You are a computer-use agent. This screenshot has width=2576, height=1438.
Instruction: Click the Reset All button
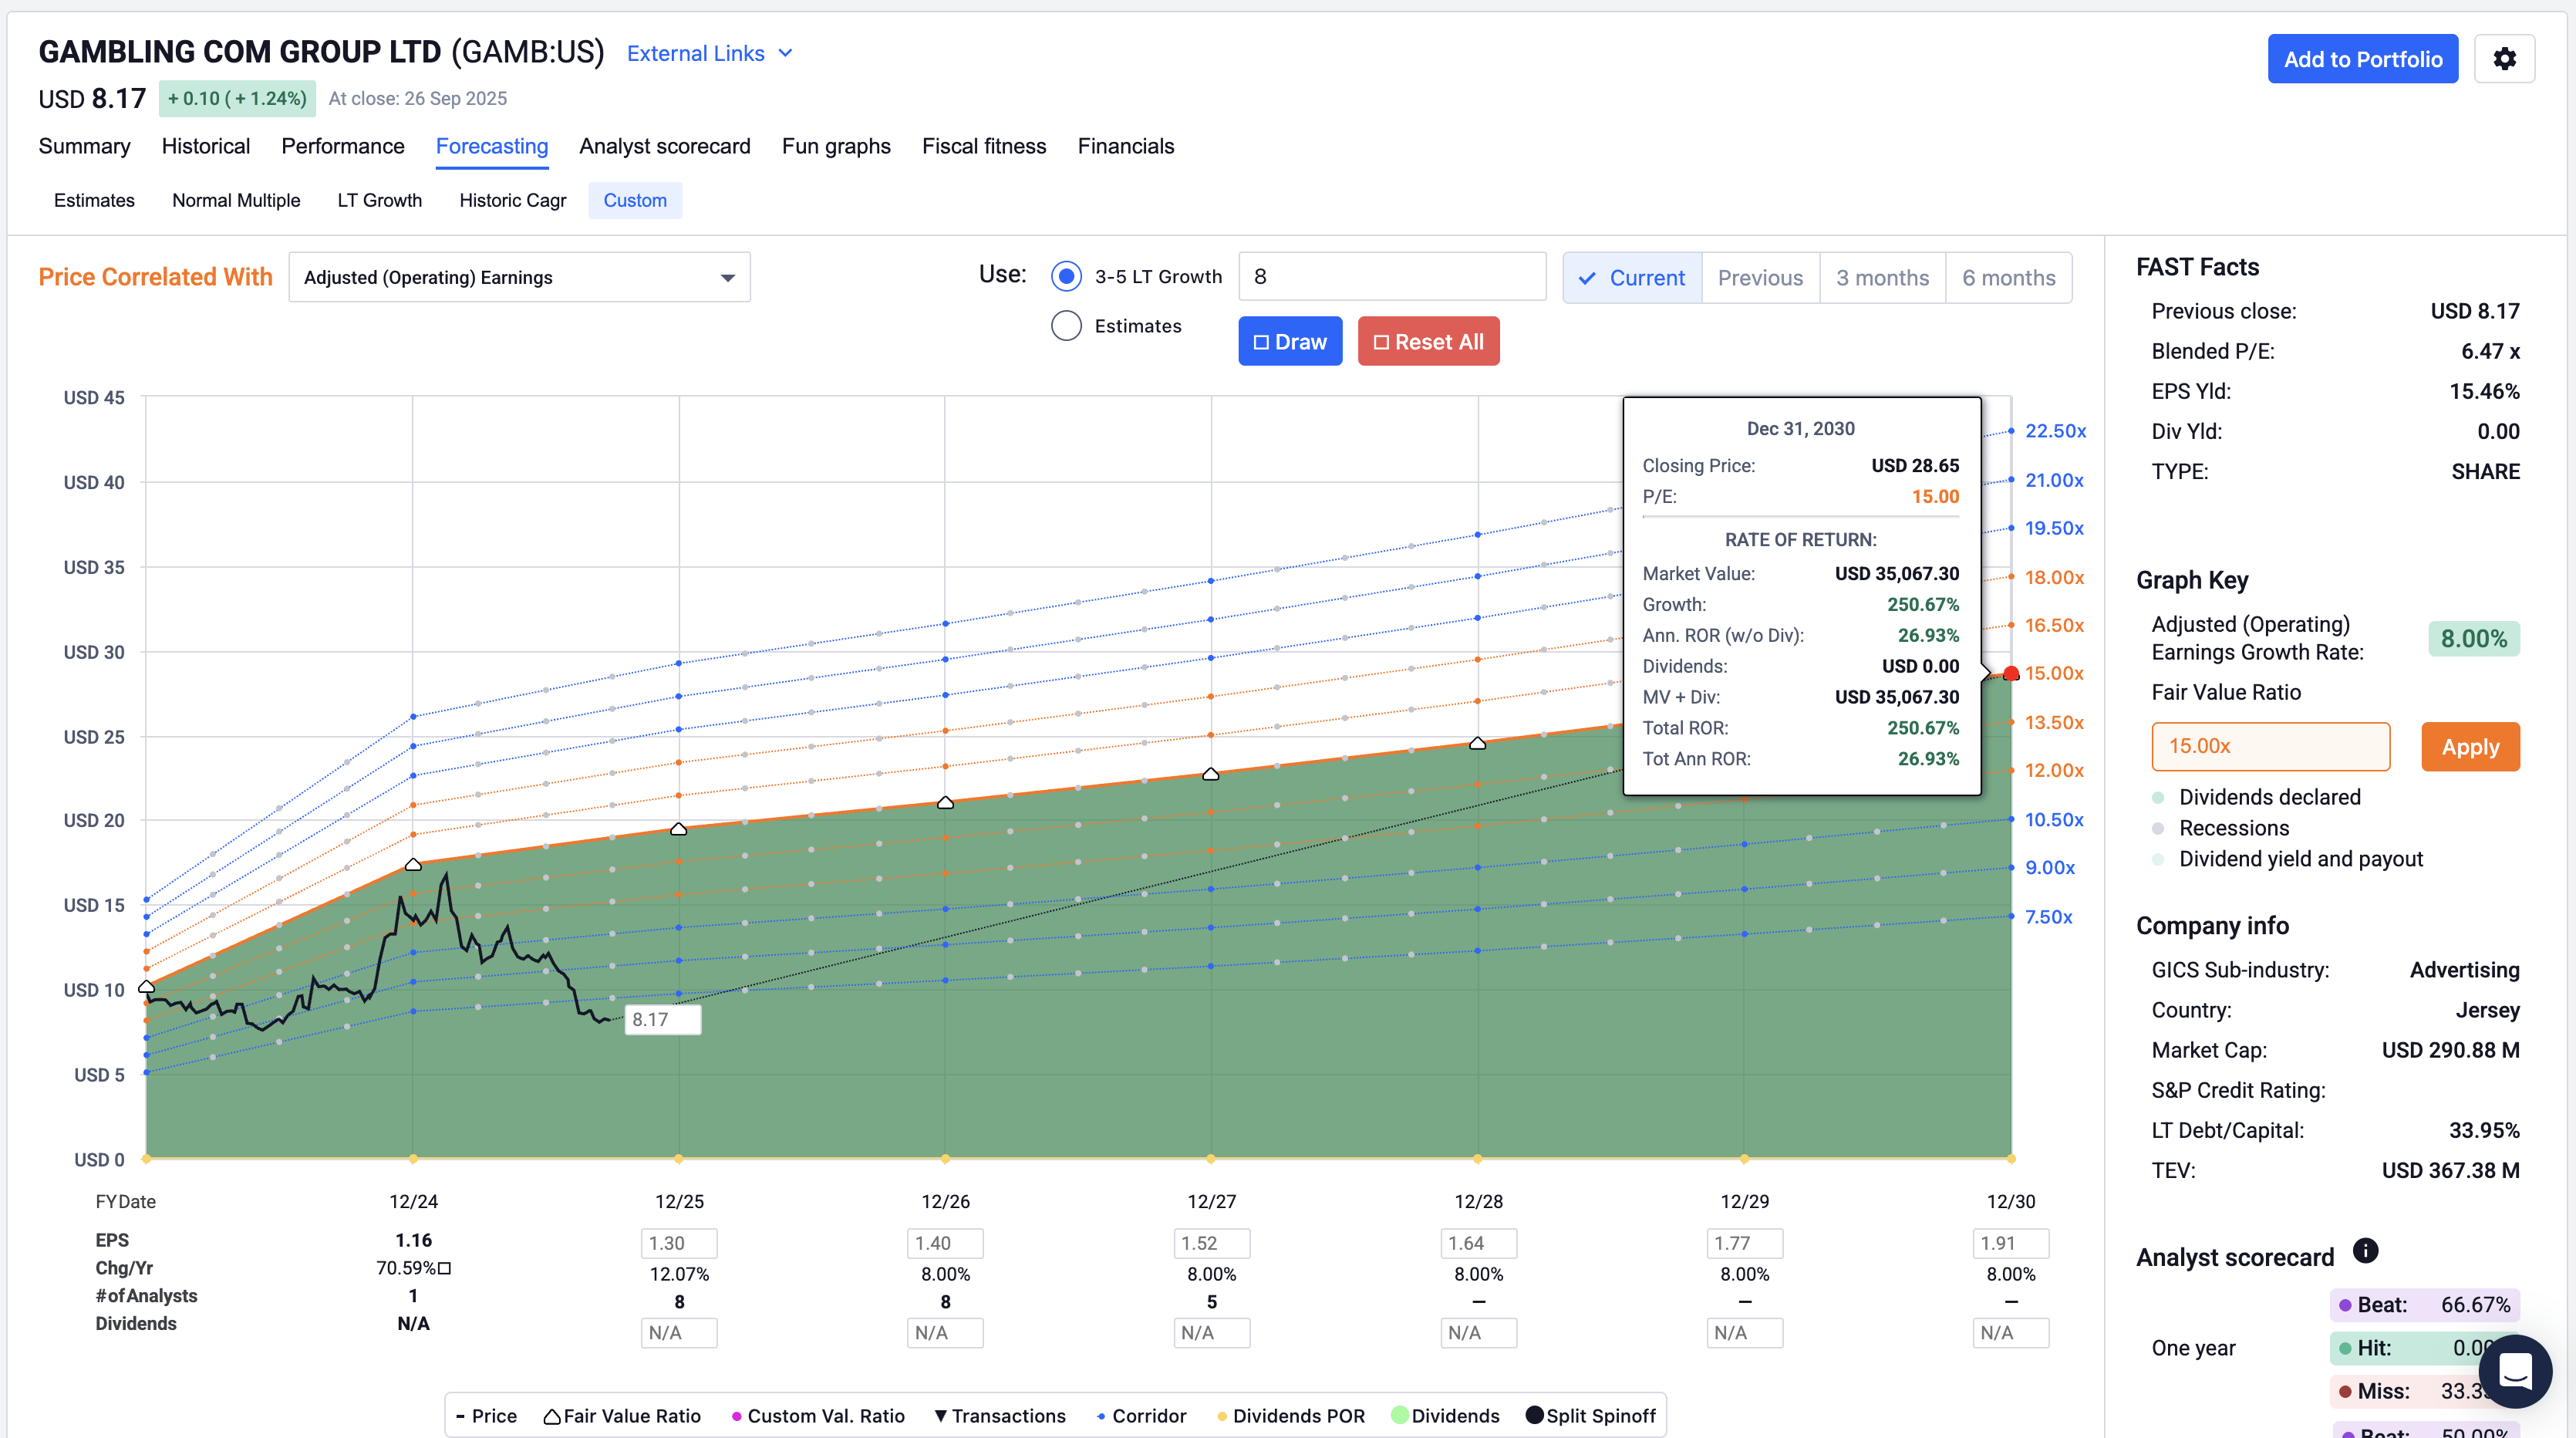(x=1428, y=341)
